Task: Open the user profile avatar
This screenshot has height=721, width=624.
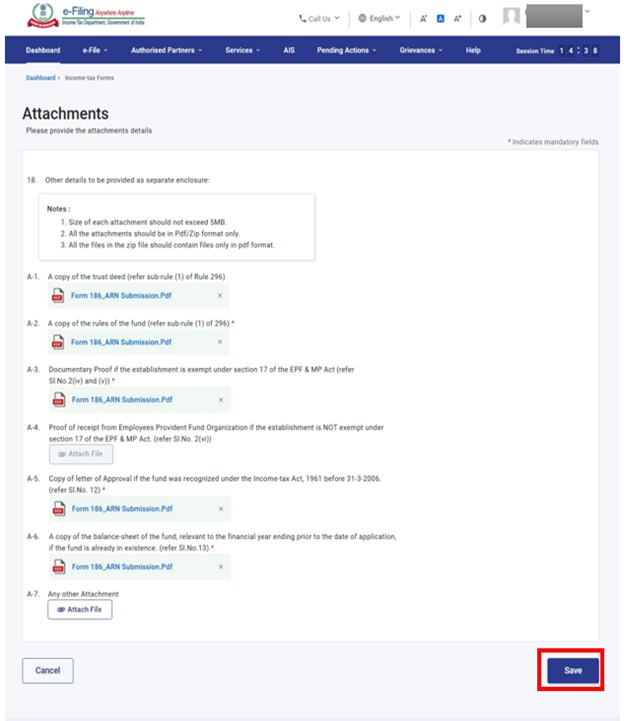Action: pyautogui.click(x=513, y=17)
